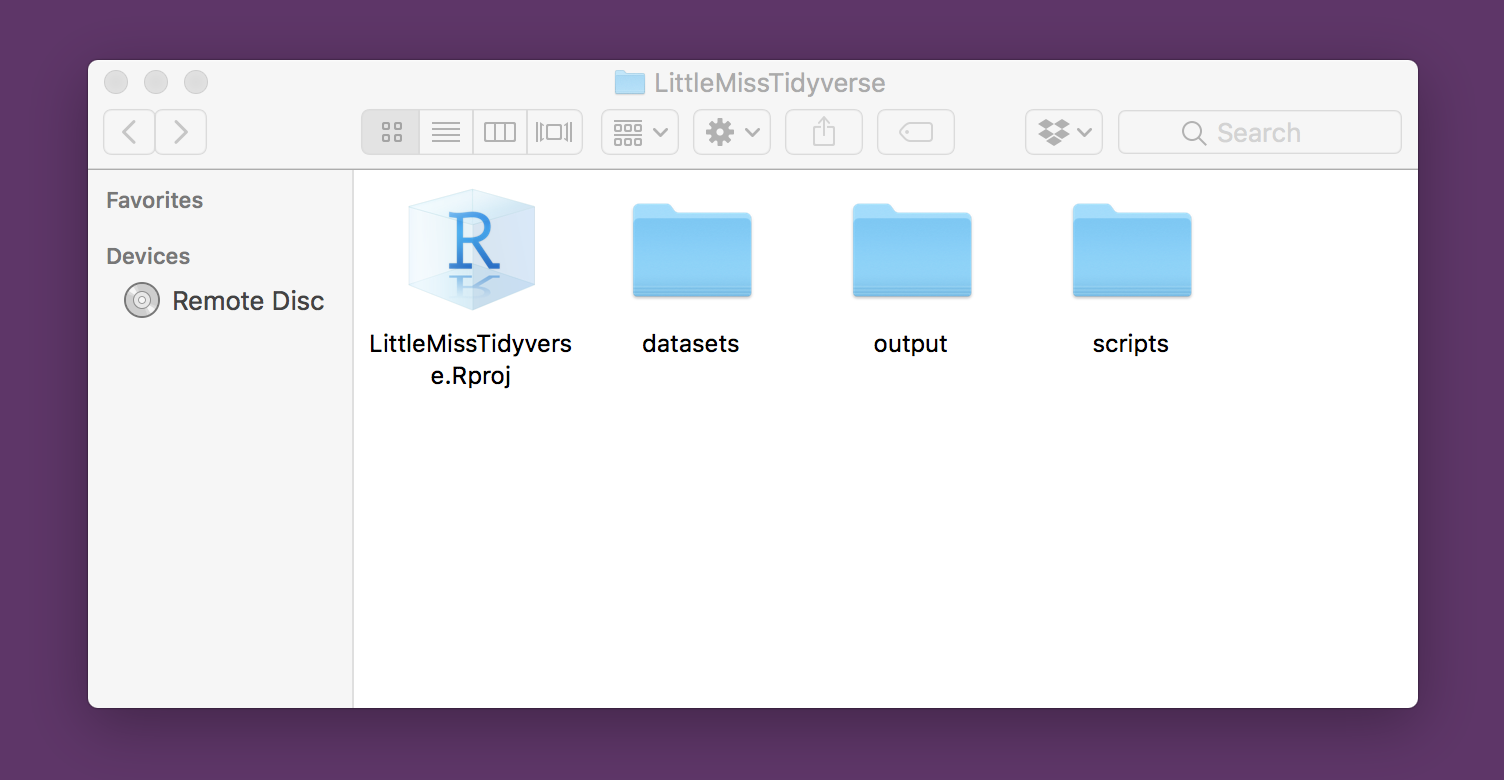The height and width of the screenshot is (780, 1504).
Task: Click the Devices sidebar heading
Action: click(148, 256)
